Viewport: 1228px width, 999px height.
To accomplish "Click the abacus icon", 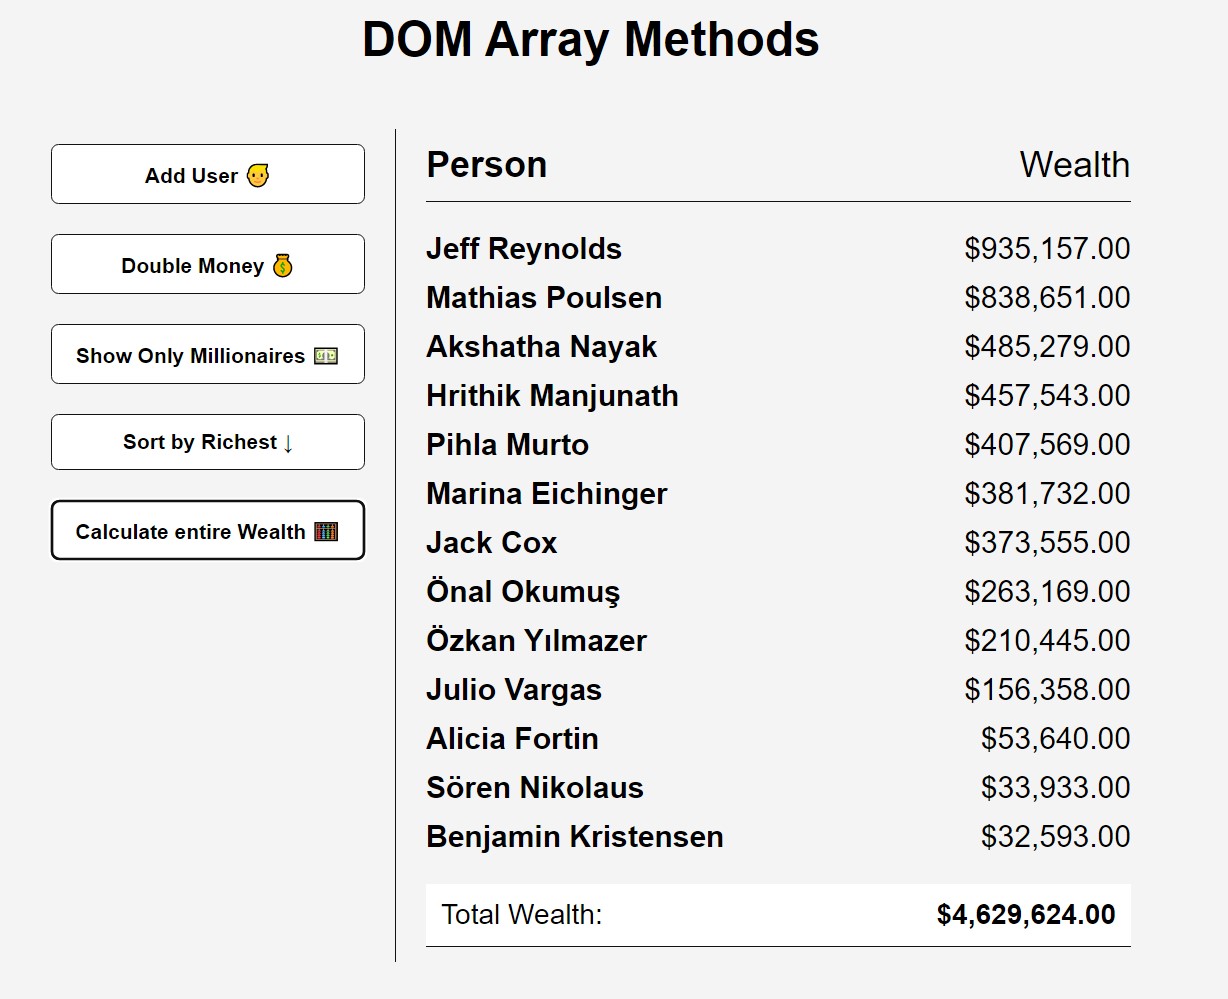I will point(326,531).
